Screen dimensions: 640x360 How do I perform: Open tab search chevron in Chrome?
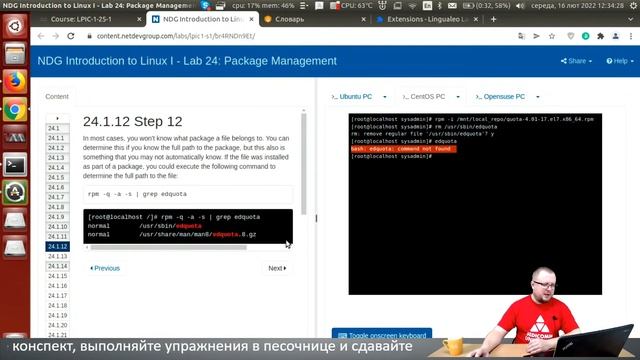click(631, 19)
